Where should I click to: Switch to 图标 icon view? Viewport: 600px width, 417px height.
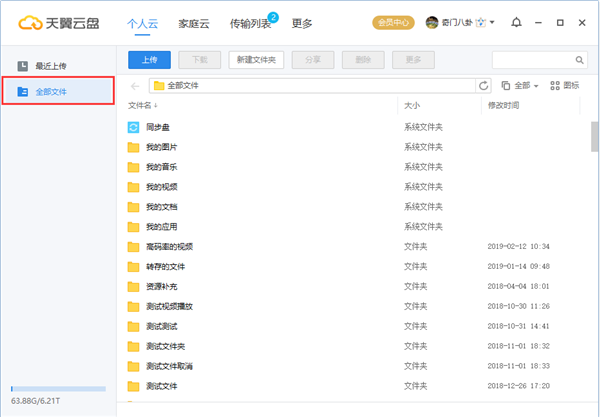click(564, 85)
